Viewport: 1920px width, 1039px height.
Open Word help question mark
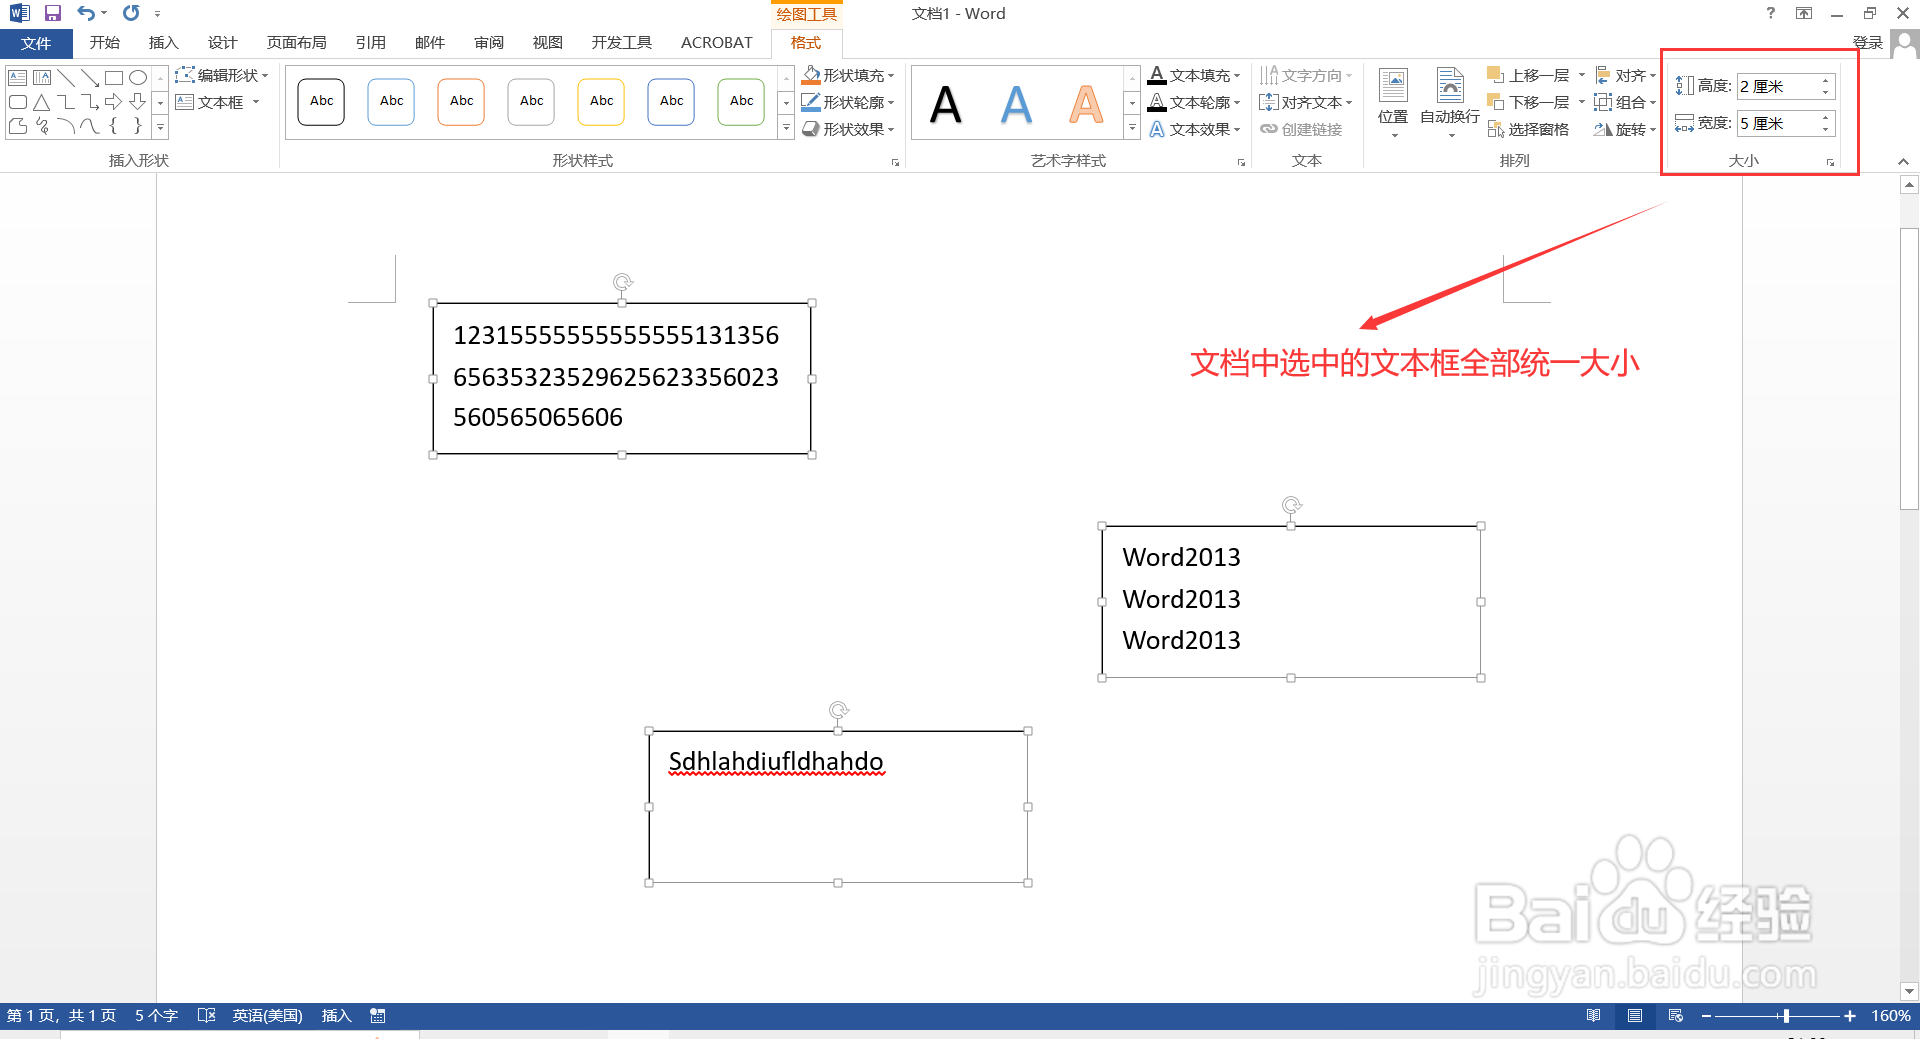1770,13
